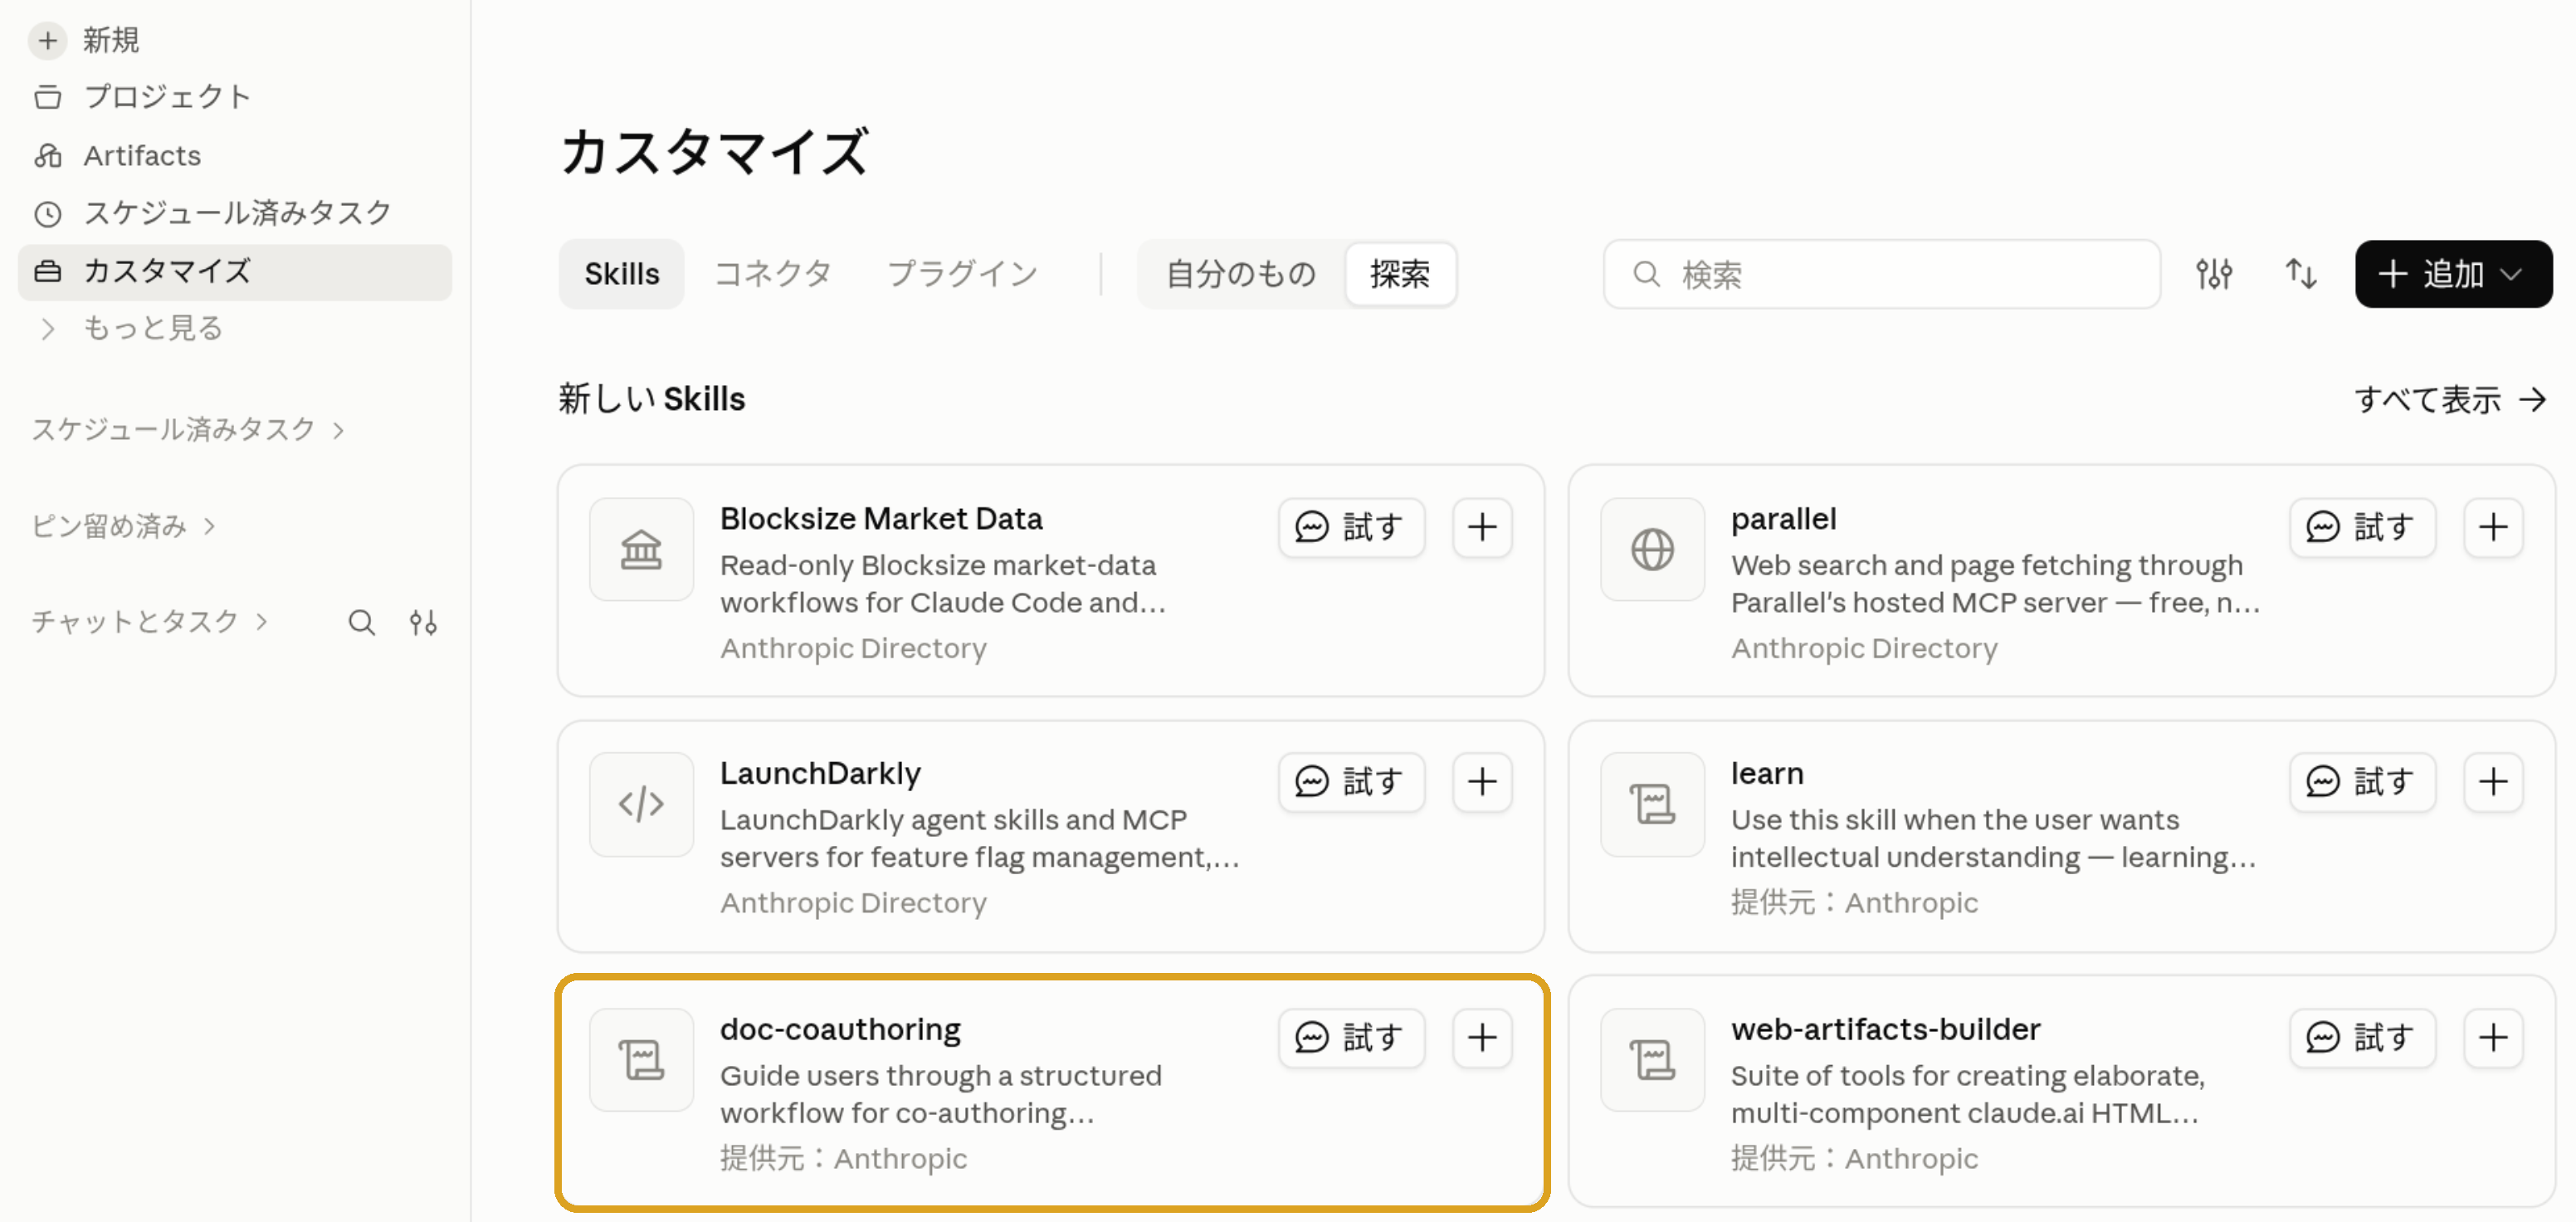Try the doc-coauthoring skill

[x=1350, y=1037]
